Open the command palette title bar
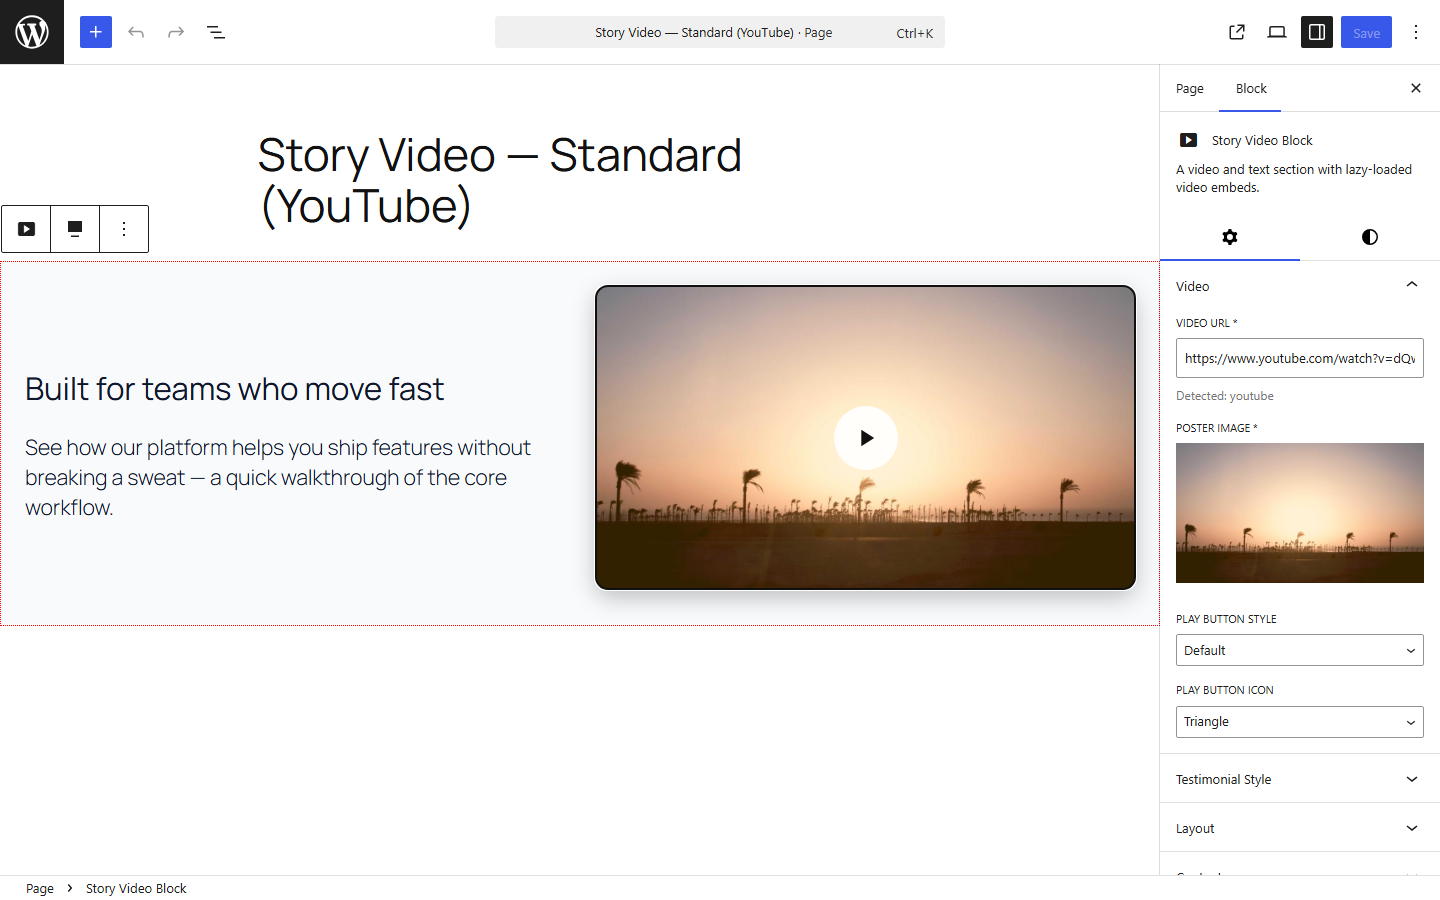Viewport: 1440px width, 900px height. 720,32
